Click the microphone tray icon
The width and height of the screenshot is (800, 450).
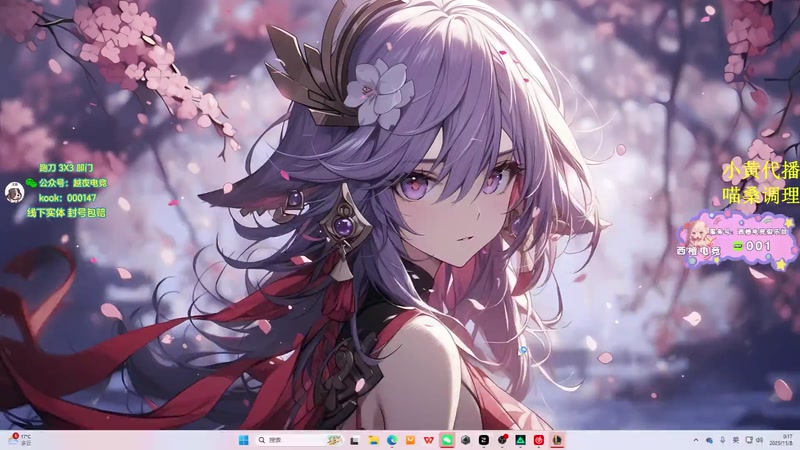[722, 440]
